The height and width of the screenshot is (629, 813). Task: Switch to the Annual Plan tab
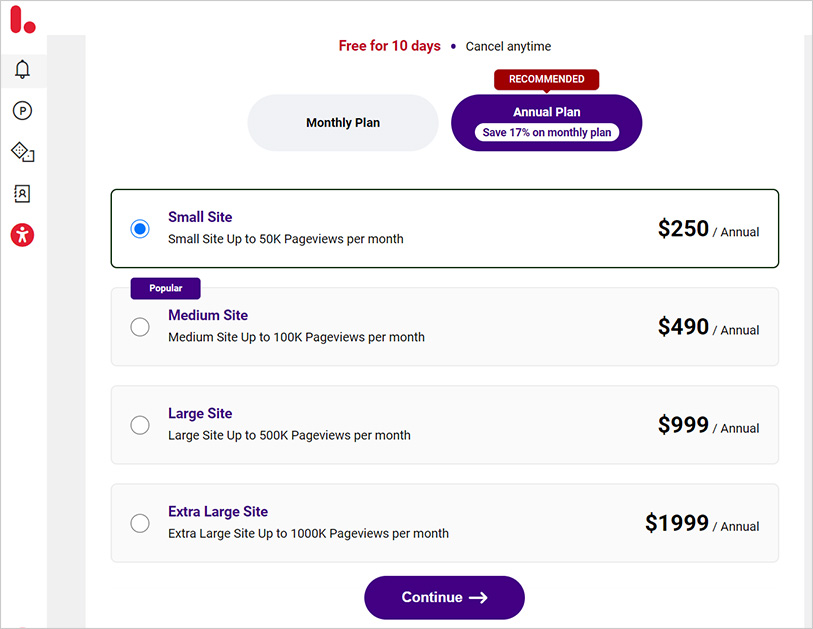[546, 122]
